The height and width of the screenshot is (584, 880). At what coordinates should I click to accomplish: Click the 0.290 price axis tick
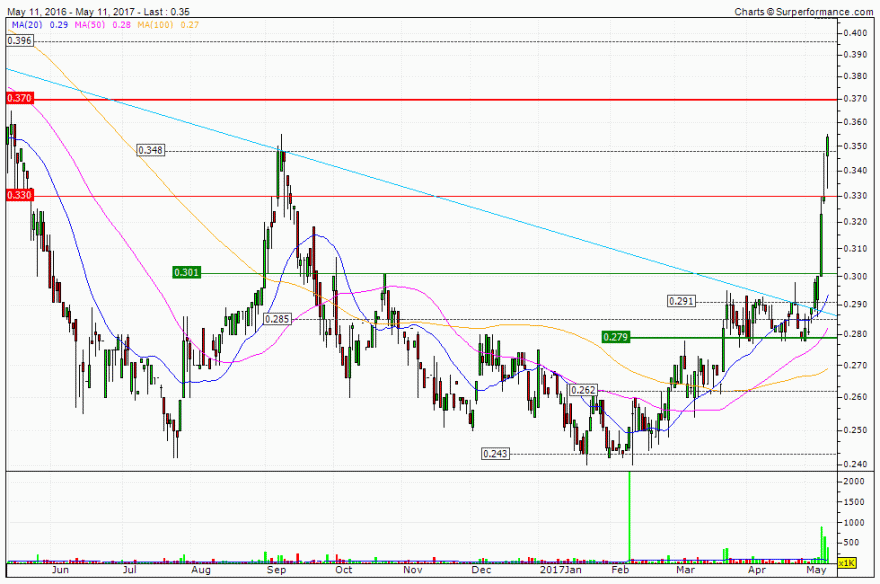click(x=855, y=305)
